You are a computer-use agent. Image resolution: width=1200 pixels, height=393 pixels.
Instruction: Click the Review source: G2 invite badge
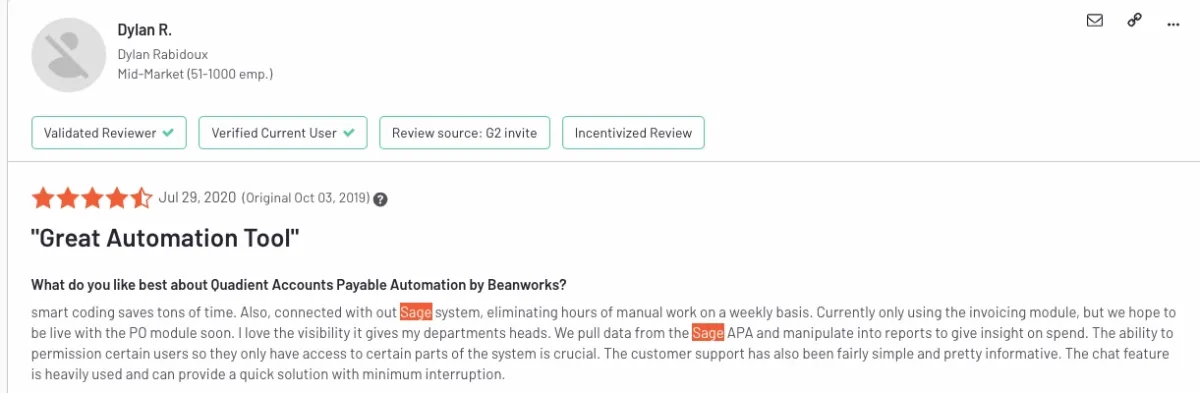point(465,132)
